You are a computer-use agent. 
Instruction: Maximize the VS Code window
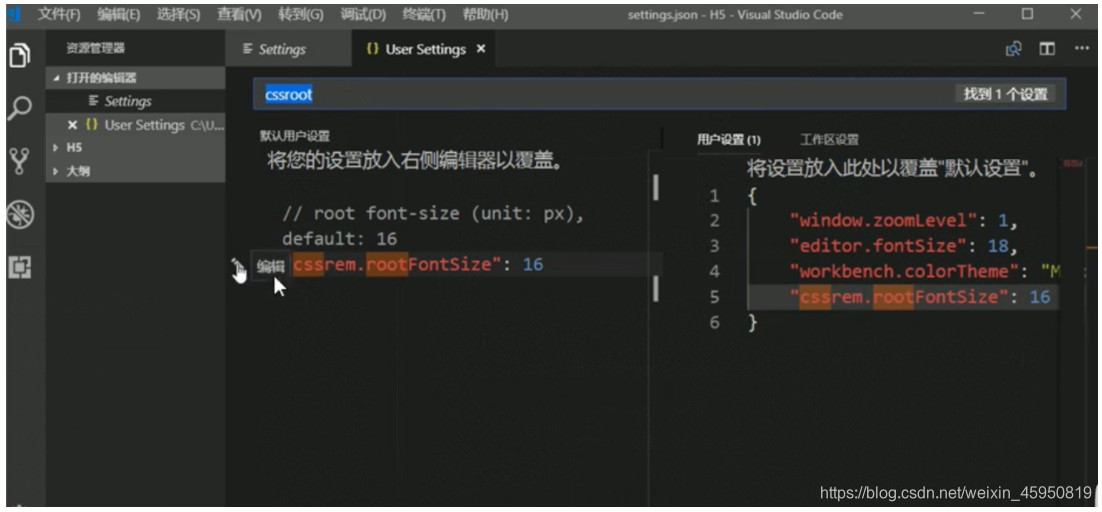click(x=1028, y=14)
